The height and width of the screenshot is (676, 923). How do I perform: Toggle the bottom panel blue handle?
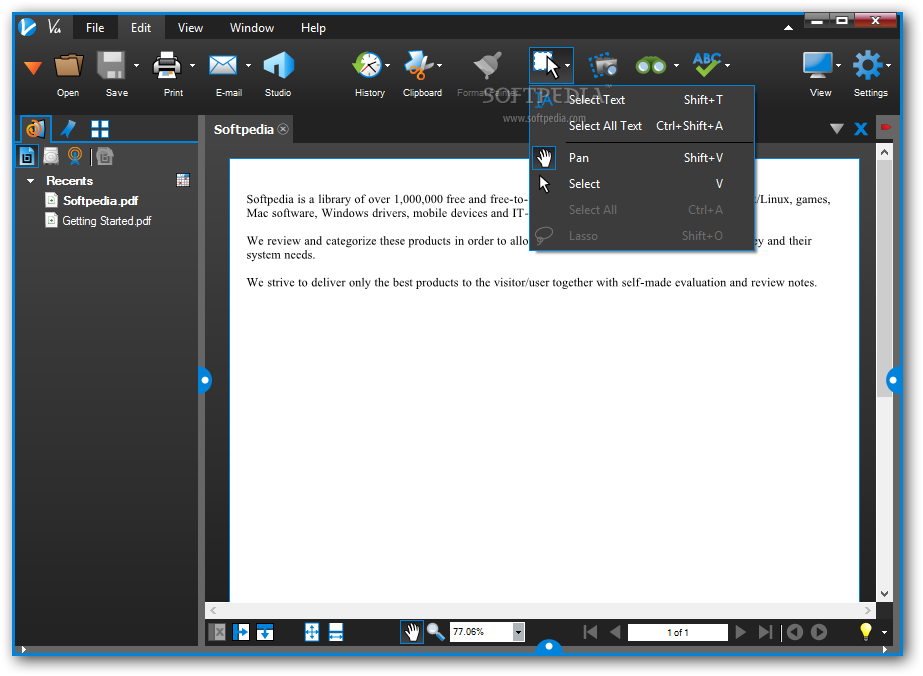click(x=549, y=647)
